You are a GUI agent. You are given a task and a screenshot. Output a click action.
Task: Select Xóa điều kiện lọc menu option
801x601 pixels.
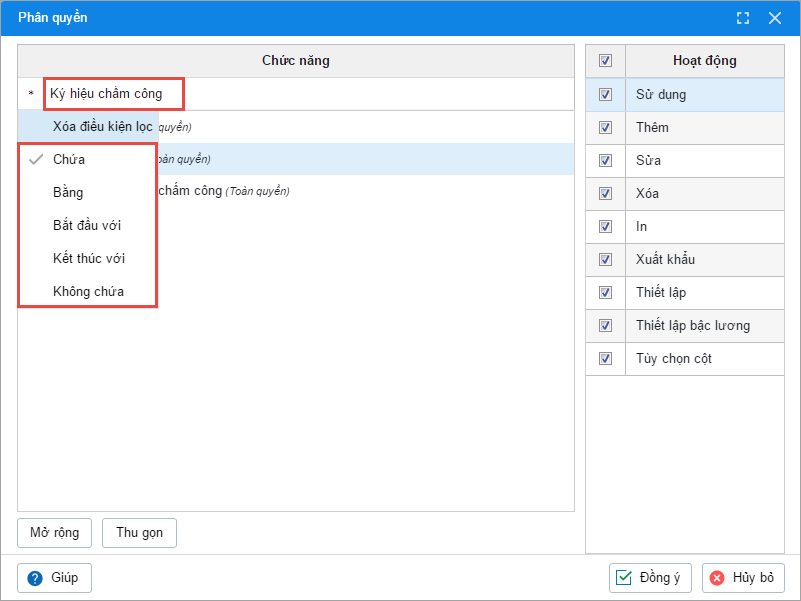pos(102,127)
